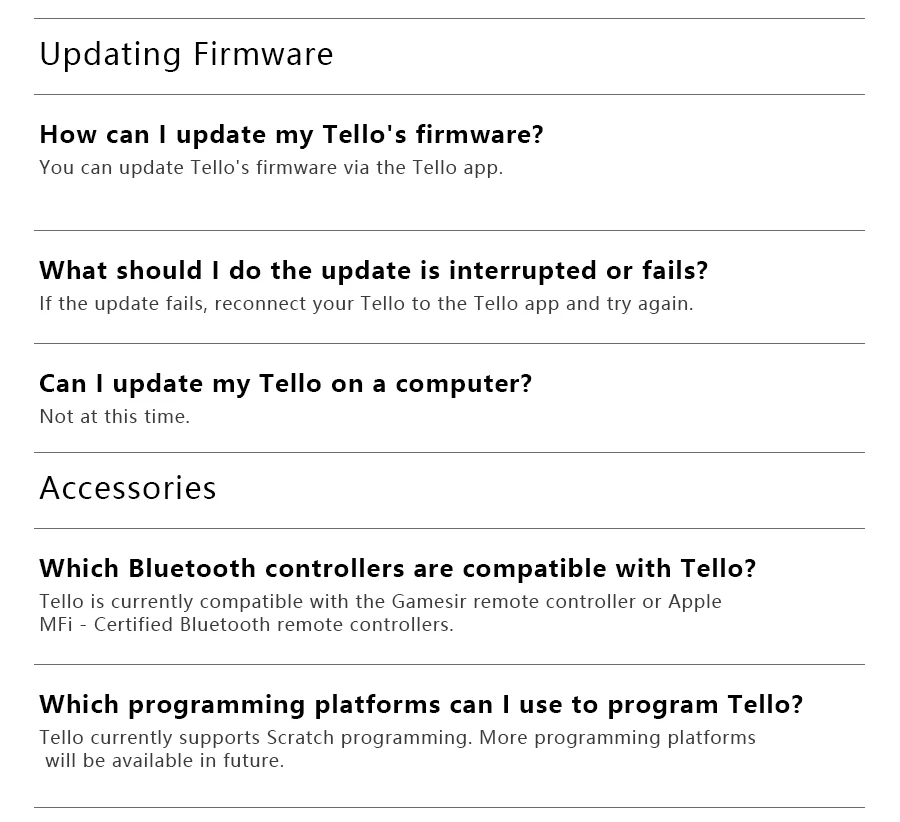Screen dimensions: 900x822
Task: Expand "How can I update my Tello's firmware?" question
Action: pos(291,134)
